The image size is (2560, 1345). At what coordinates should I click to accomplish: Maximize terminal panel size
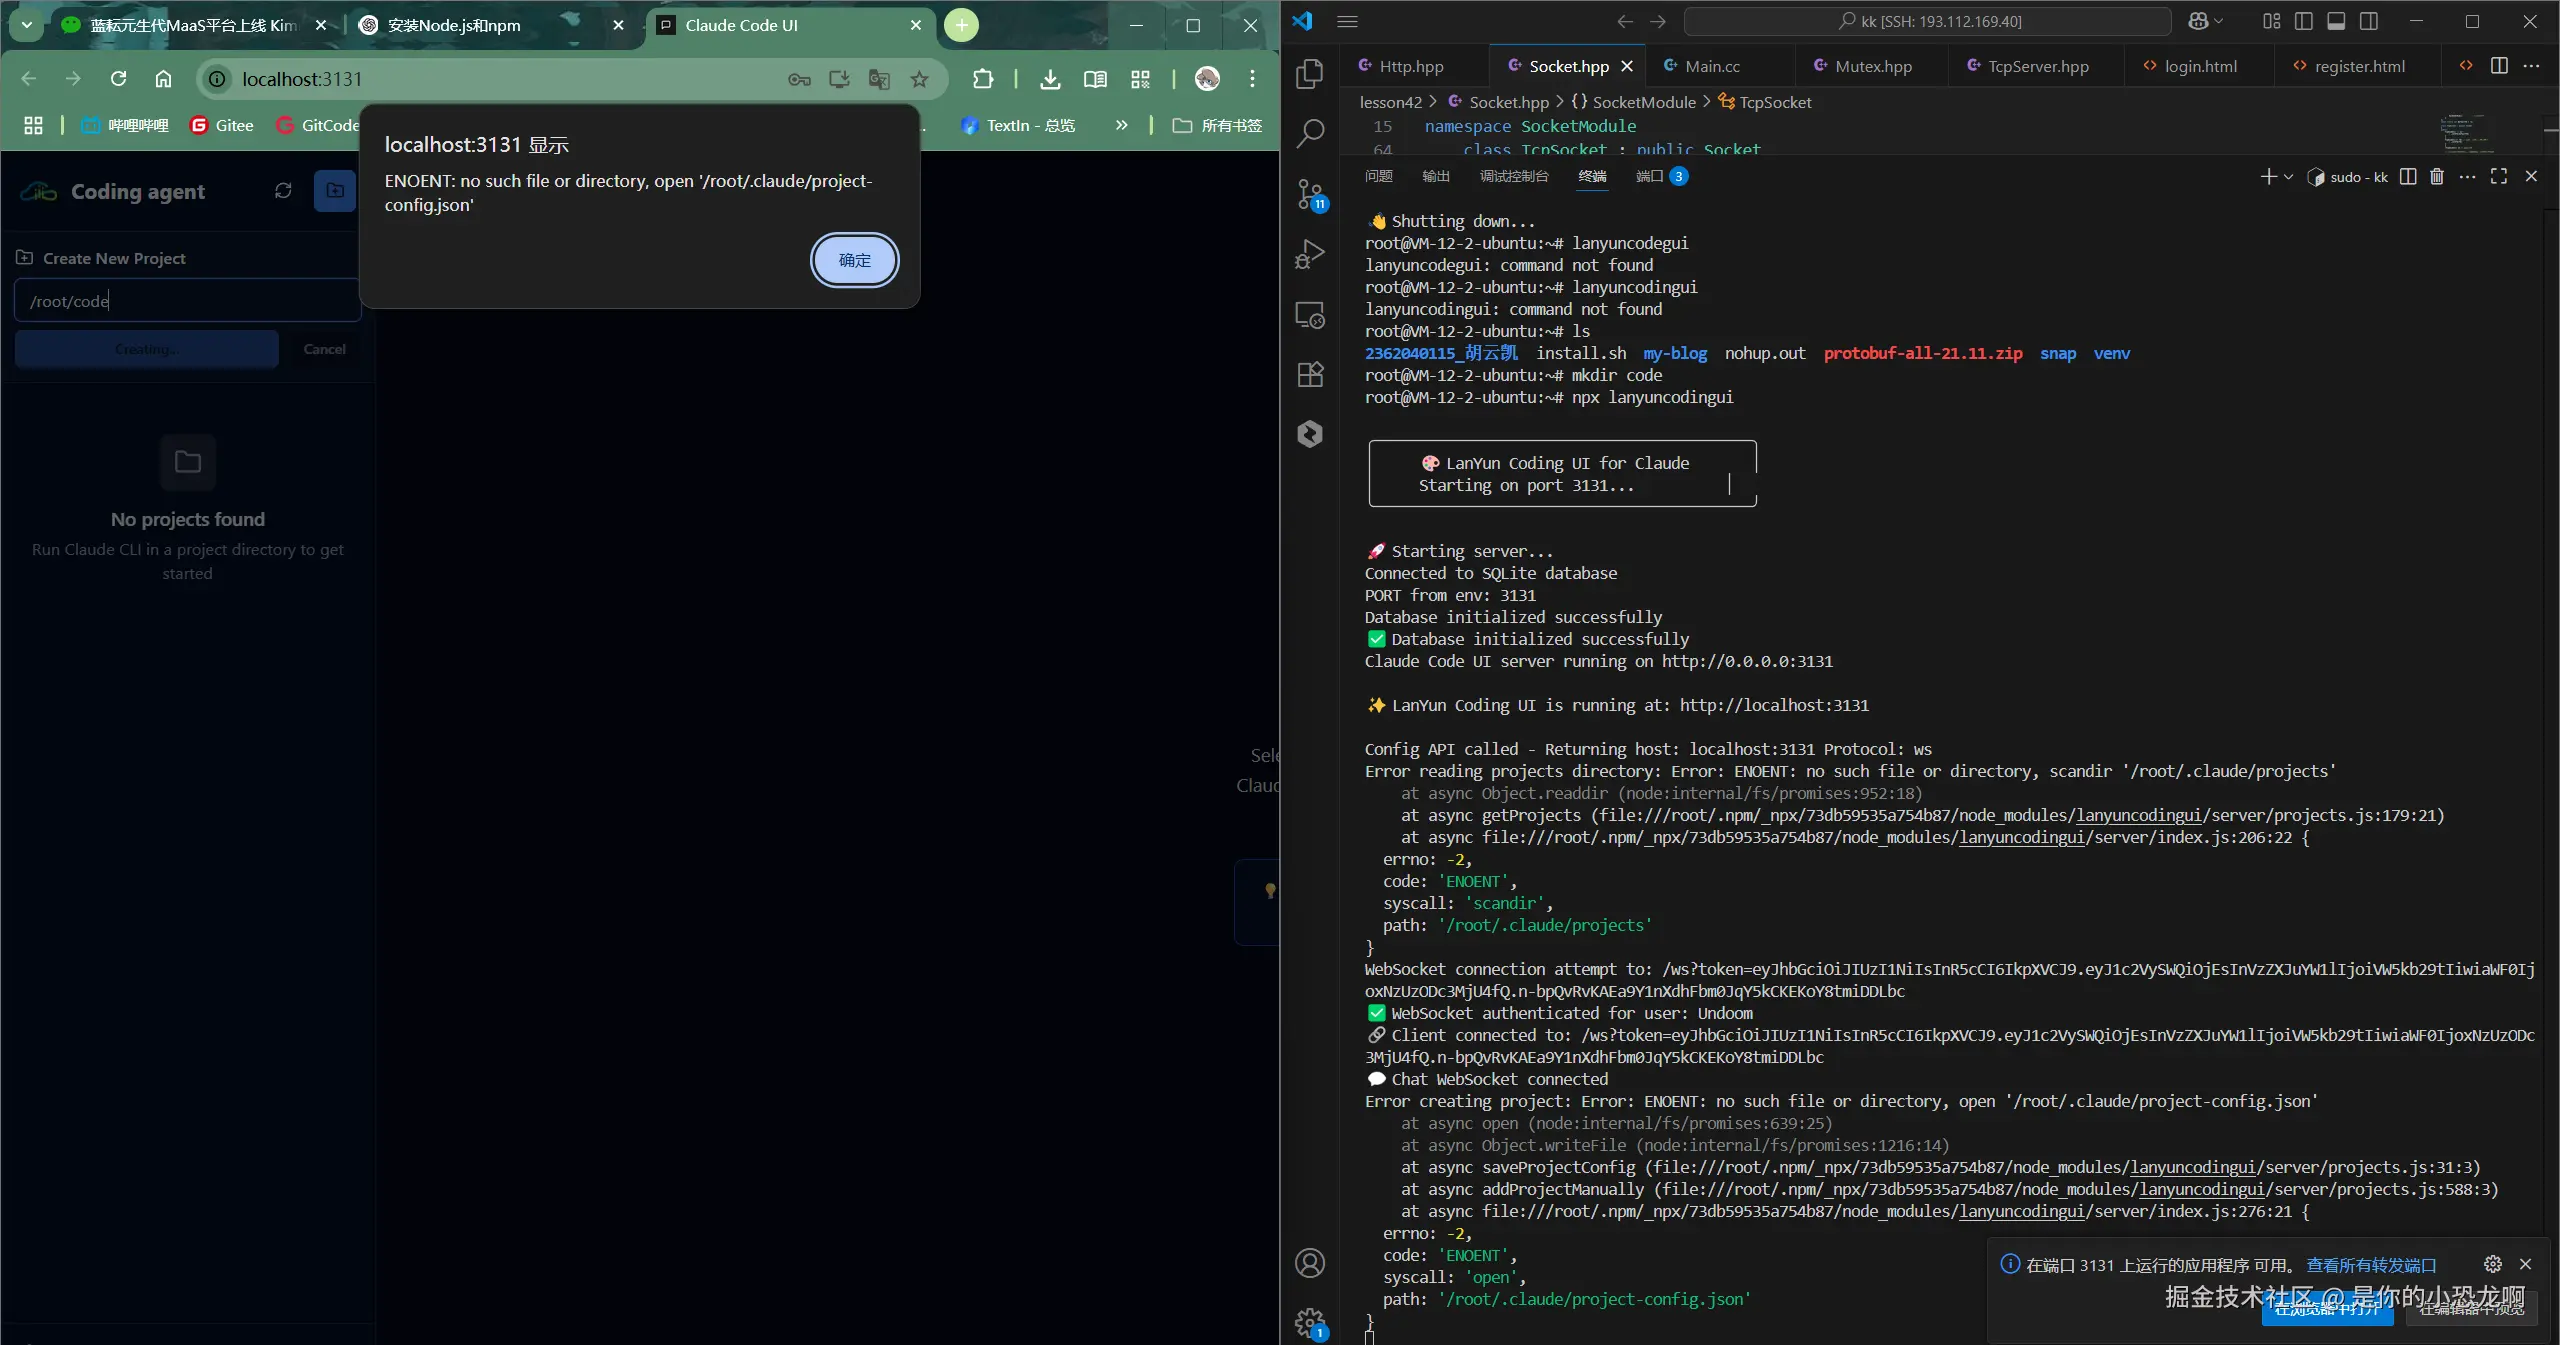(x=2499, y=177)
